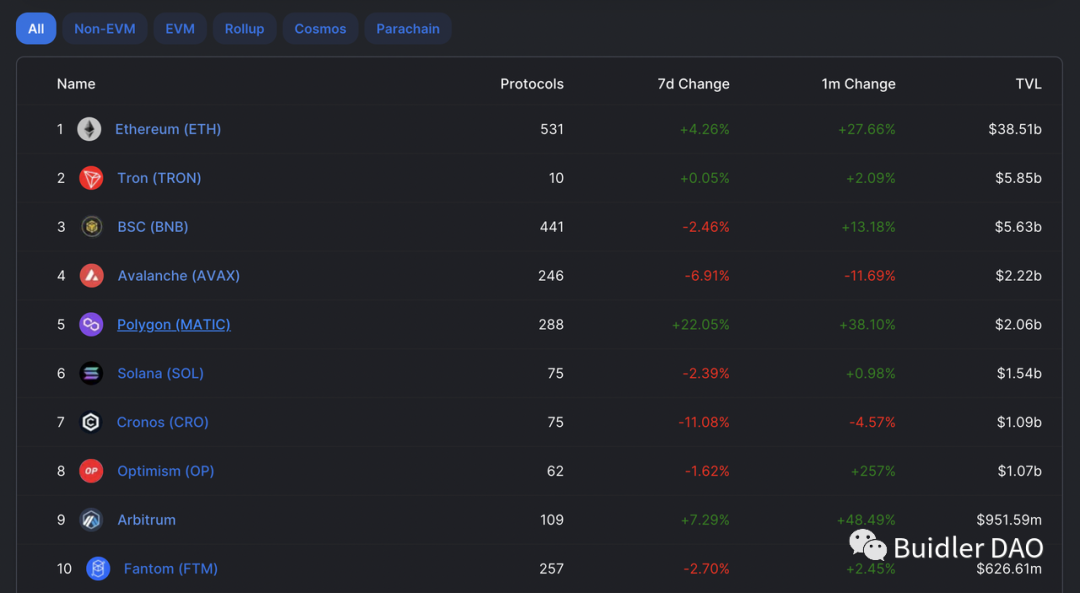Click Tron TVL value $5.85b
This screenshot has height=593, width=1080.
(1018, 178)
